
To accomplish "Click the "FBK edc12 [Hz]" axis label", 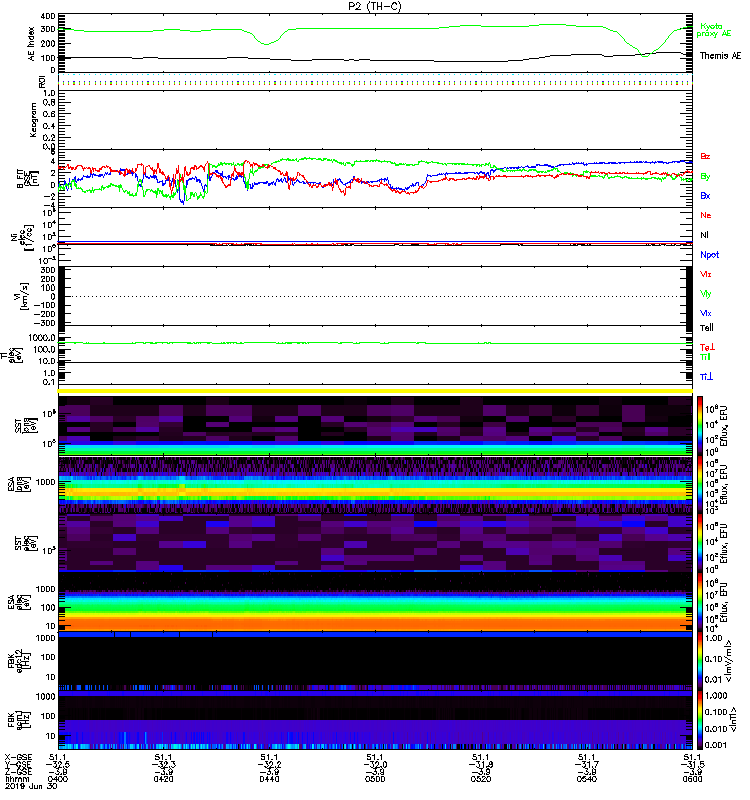I will pyautogui.click(x=17, y=659).
